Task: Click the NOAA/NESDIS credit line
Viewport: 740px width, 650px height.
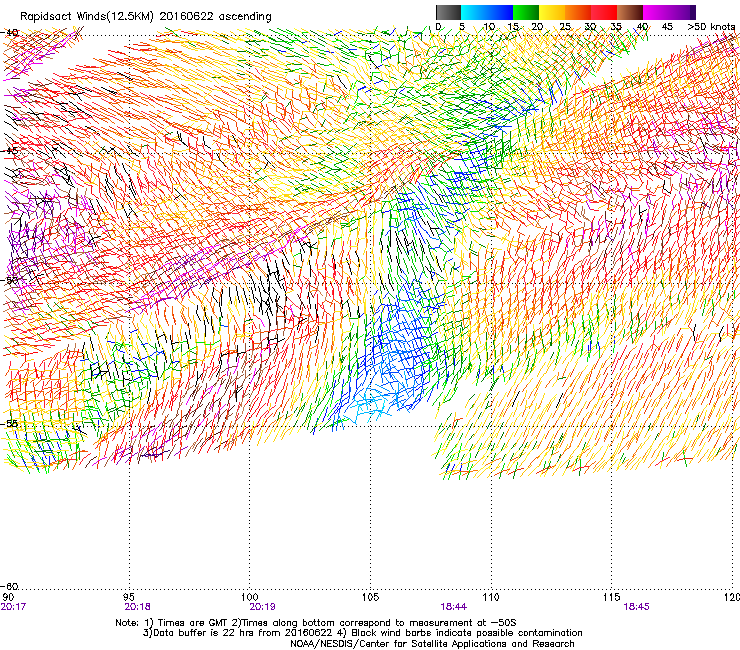Action: 432,644
